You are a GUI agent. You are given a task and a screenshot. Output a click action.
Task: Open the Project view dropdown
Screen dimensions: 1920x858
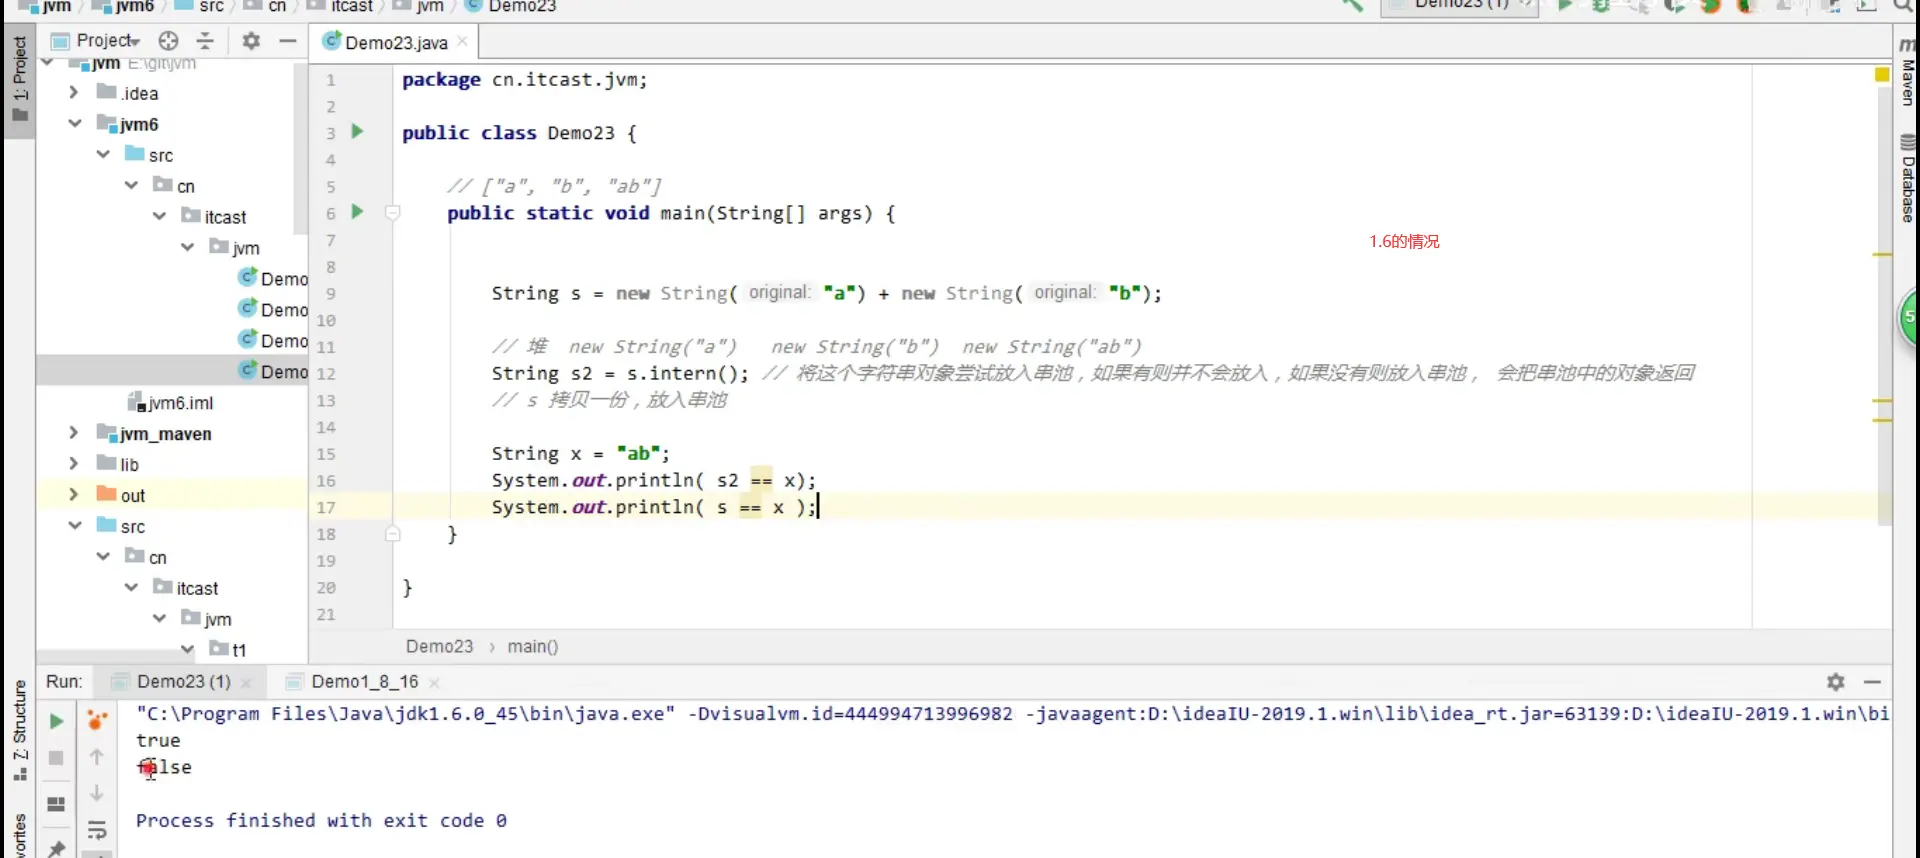(x=108, y=41)
